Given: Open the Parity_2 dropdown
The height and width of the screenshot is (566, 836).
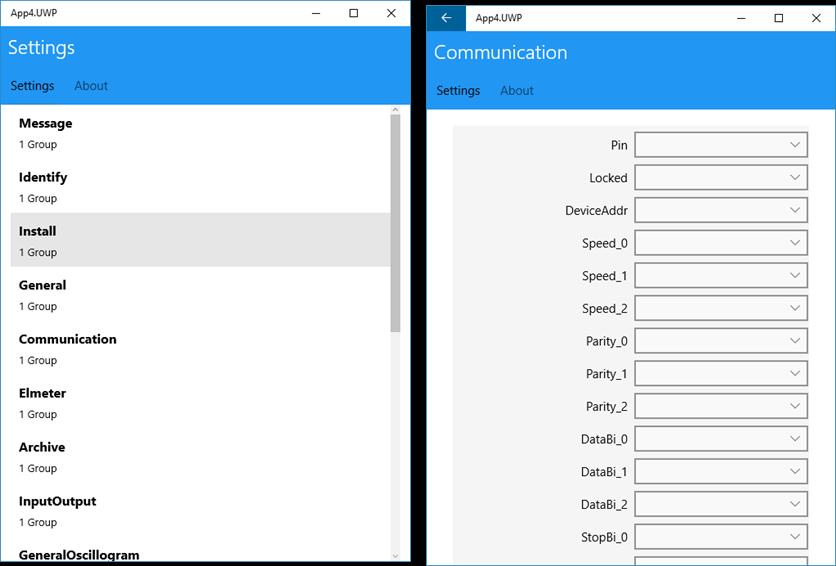Looking at the screenshot, I should tap(721, 406).
